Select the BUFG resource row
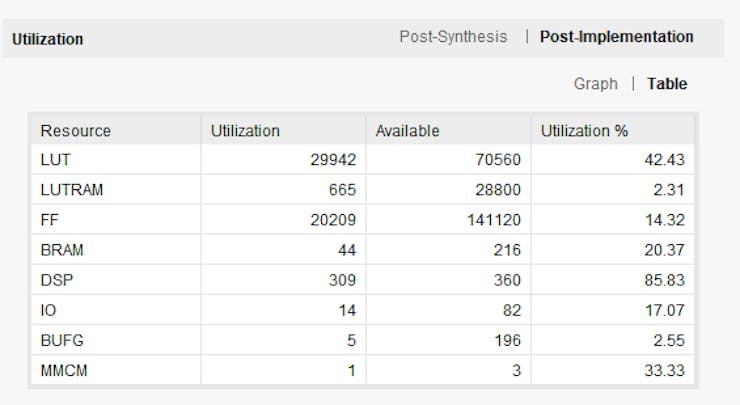 [362, 340]
